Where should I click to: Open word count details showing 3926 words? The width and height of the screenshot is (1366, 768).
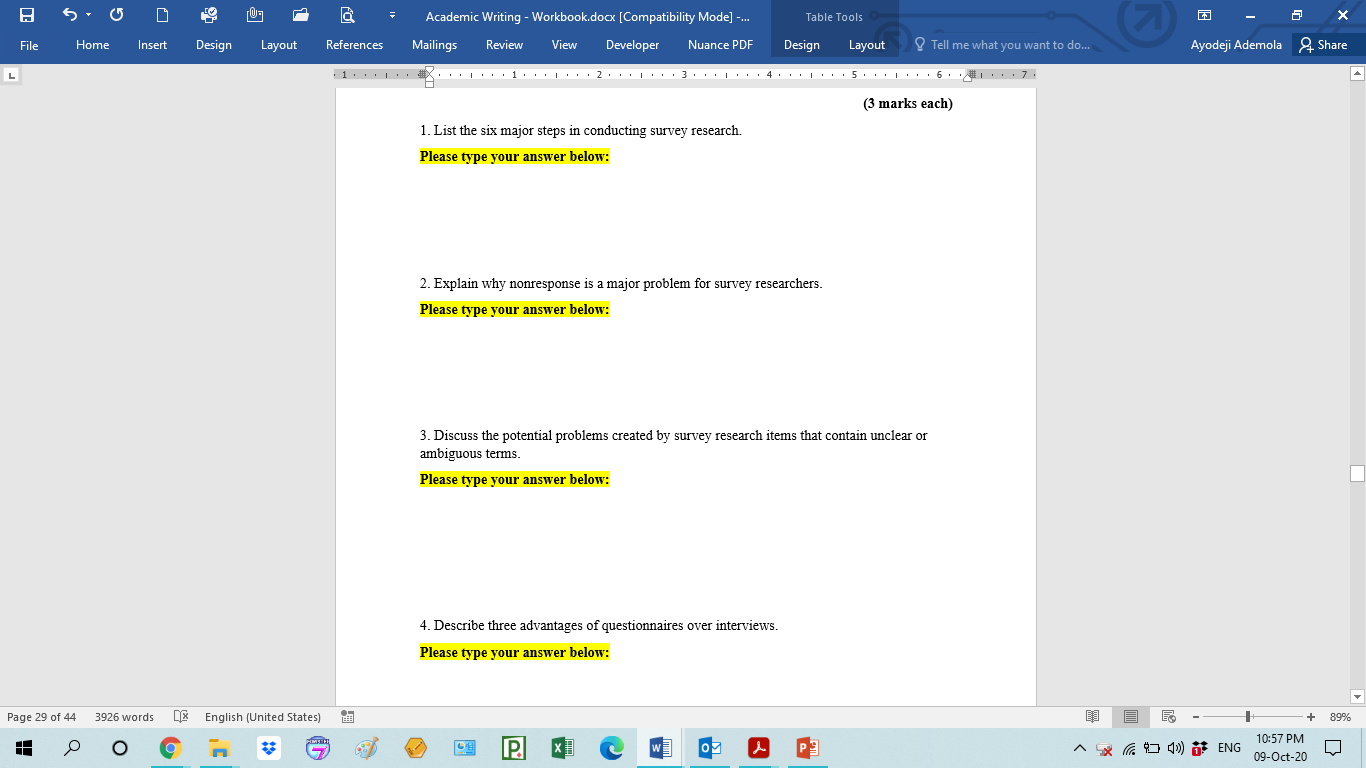click(x=122, y=717)
